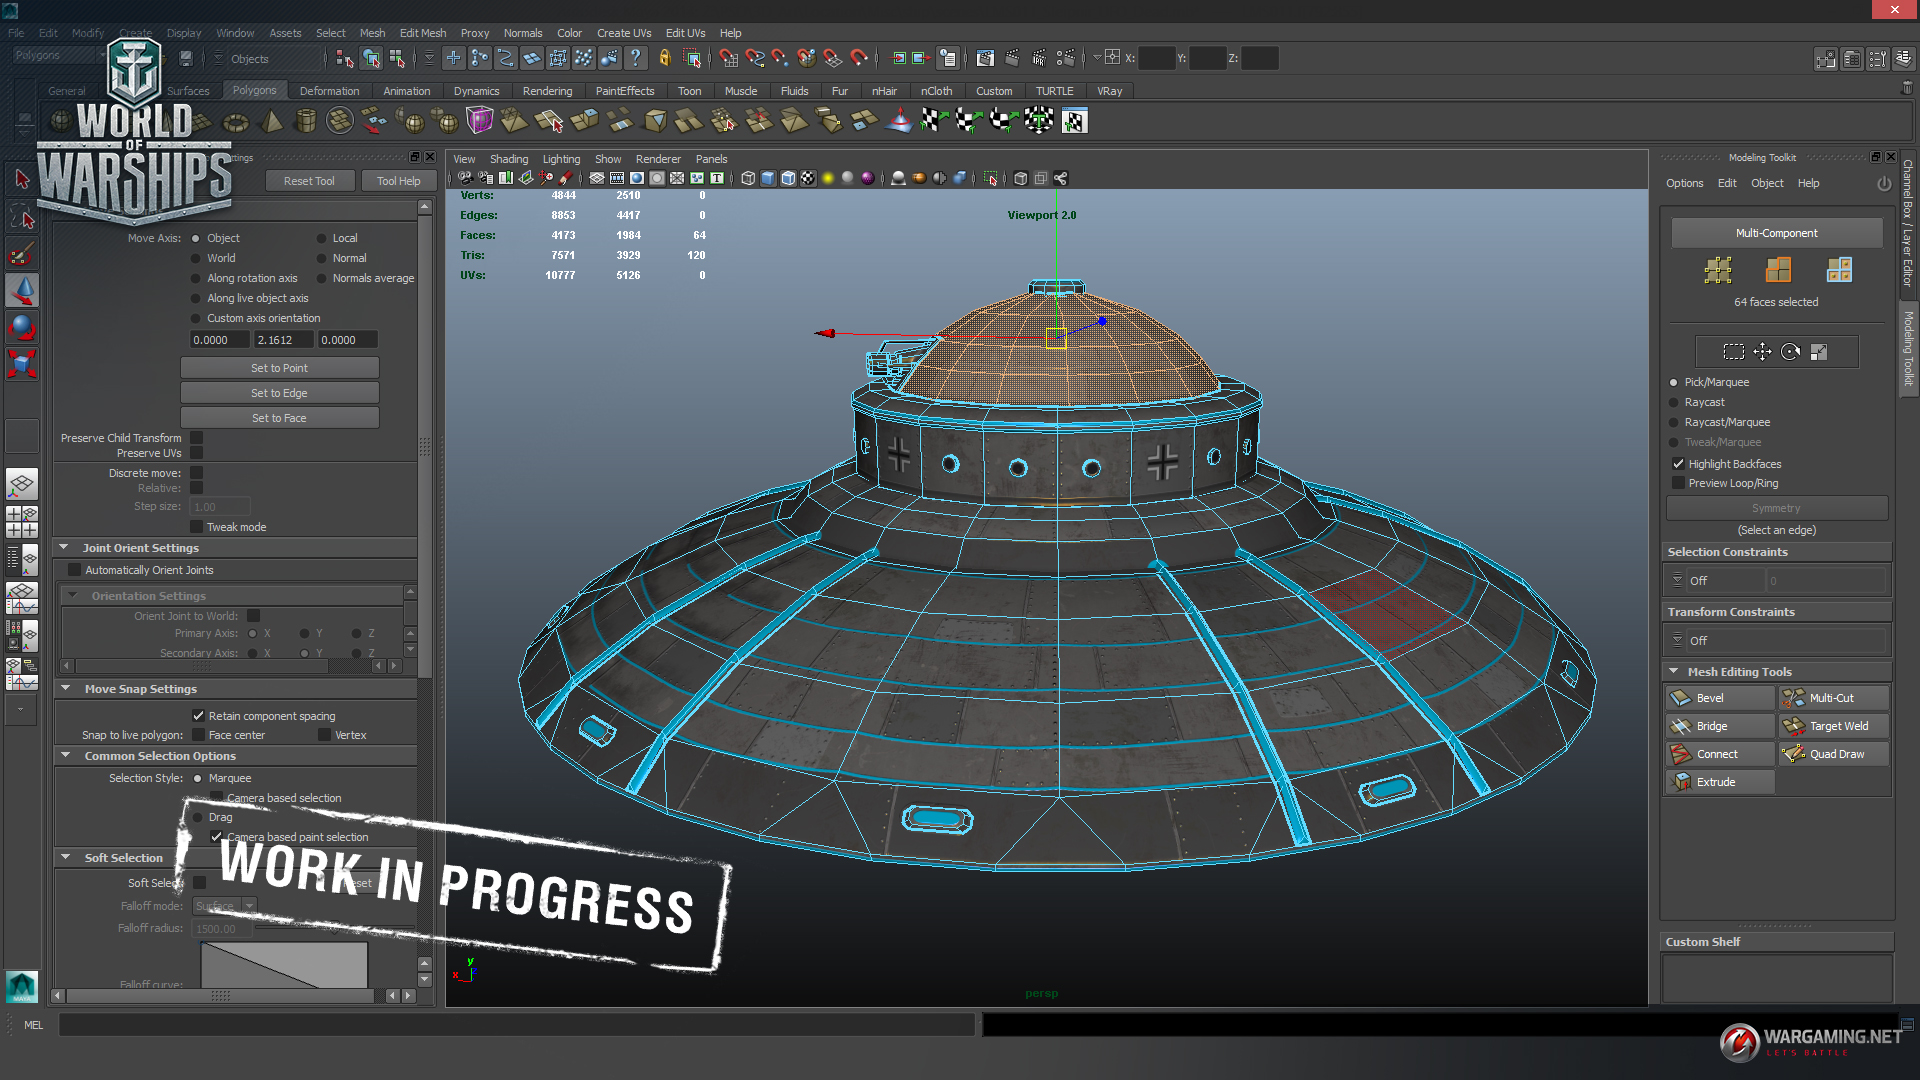Collapse the Joint Orient Settings section
This screenshot has width=1920, height=1080.
point(64,548)
